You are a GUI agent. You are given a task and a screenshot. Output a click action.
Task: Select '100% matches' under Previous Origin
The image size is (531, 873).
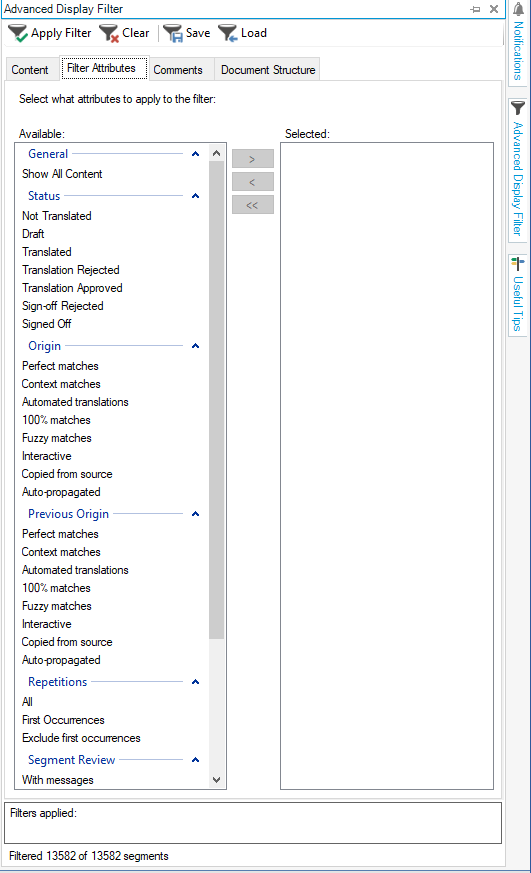point(56,588)
